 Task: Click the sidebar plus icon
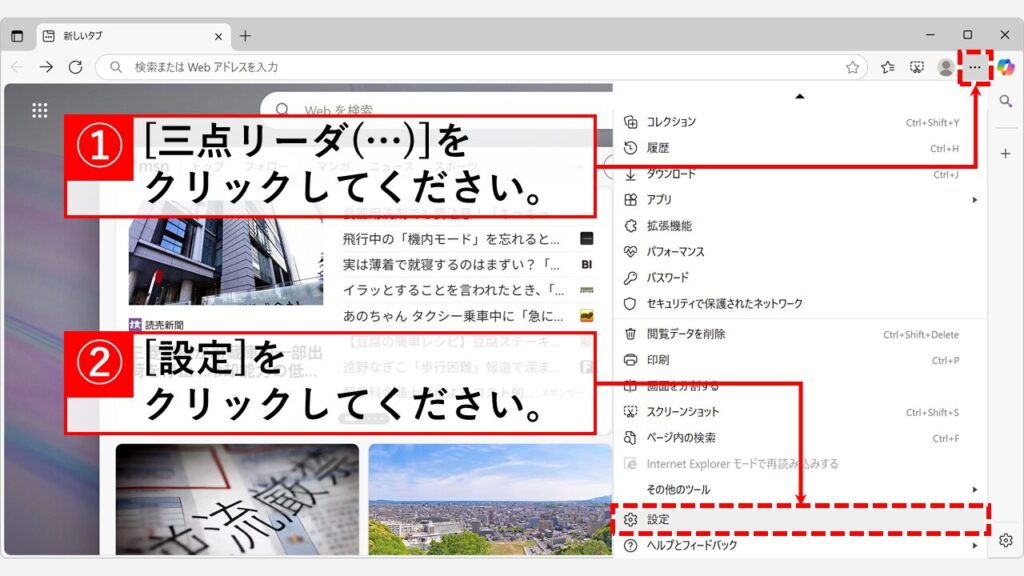(1006, 153)
